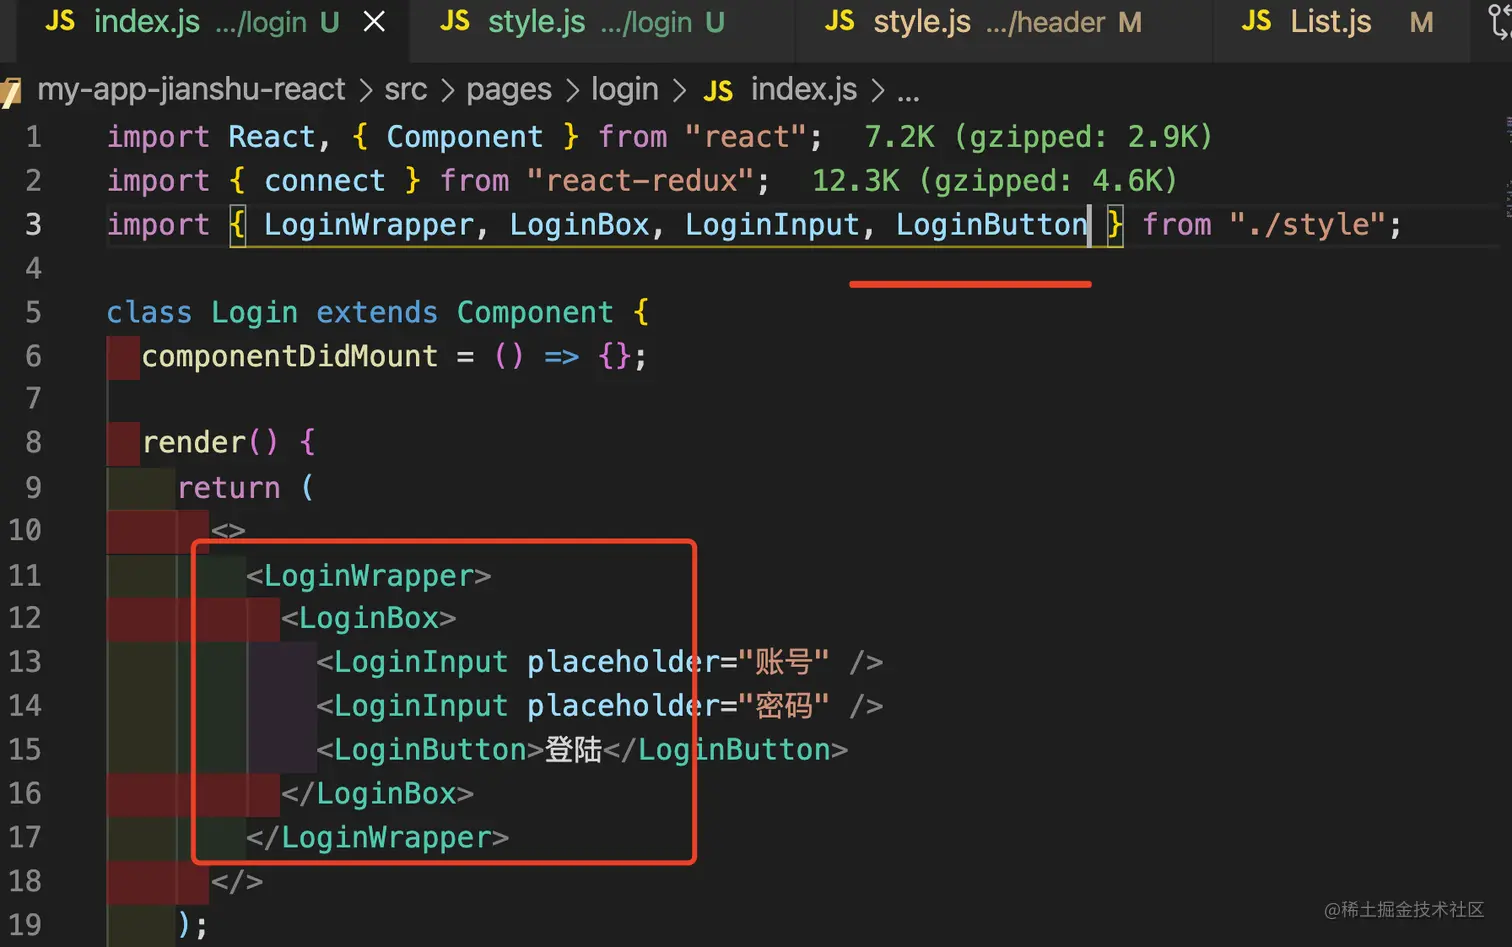Select the index.js breadcrumb segment

(804, 90)
